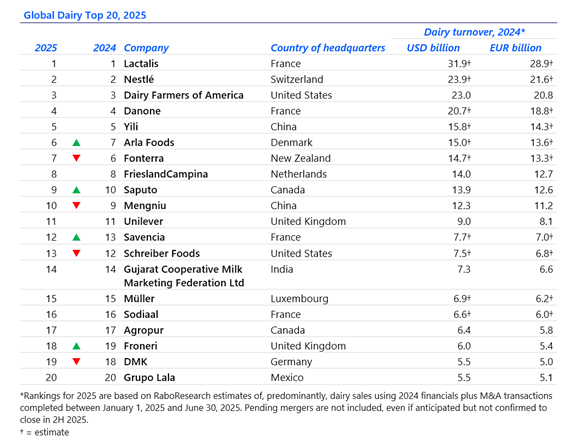Click Agropur EUR value '5.8'
This screenshot has height=441, width=581.
tap(546, 330)
